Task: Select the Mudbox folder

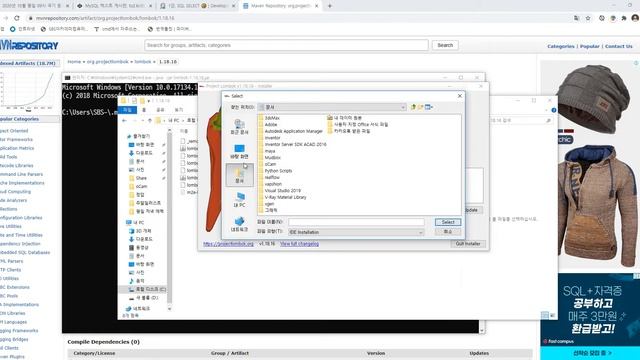Action: click(x=269, y=158)
